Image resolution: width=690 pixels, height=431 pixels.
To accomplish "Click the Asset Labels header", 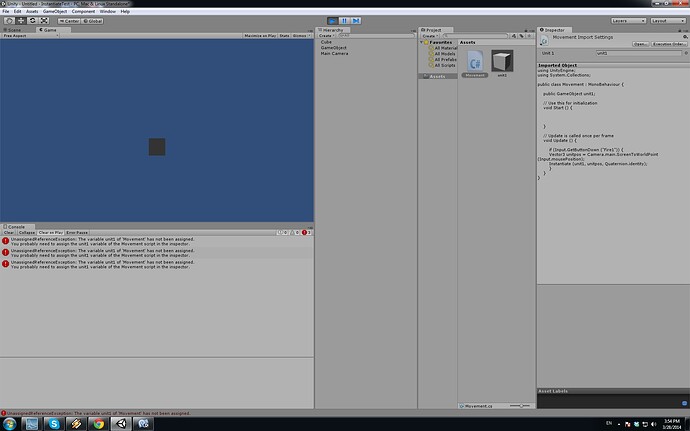I will [613, 391].
